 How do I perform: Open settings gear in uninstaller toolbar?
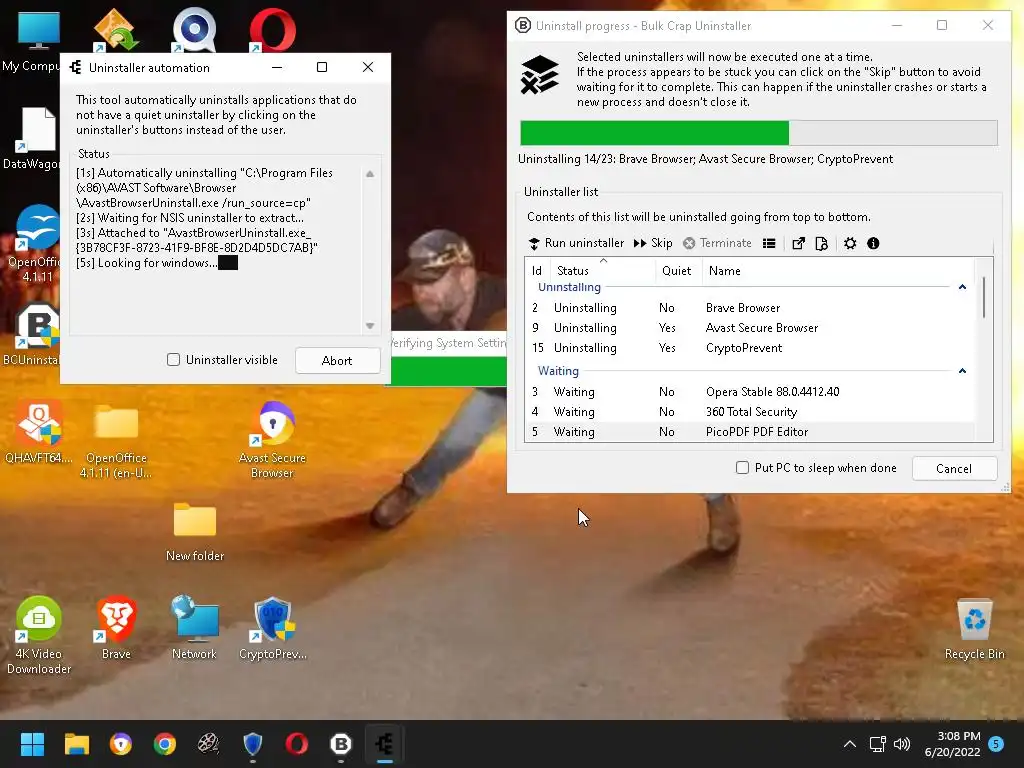[x=850, y=244]
